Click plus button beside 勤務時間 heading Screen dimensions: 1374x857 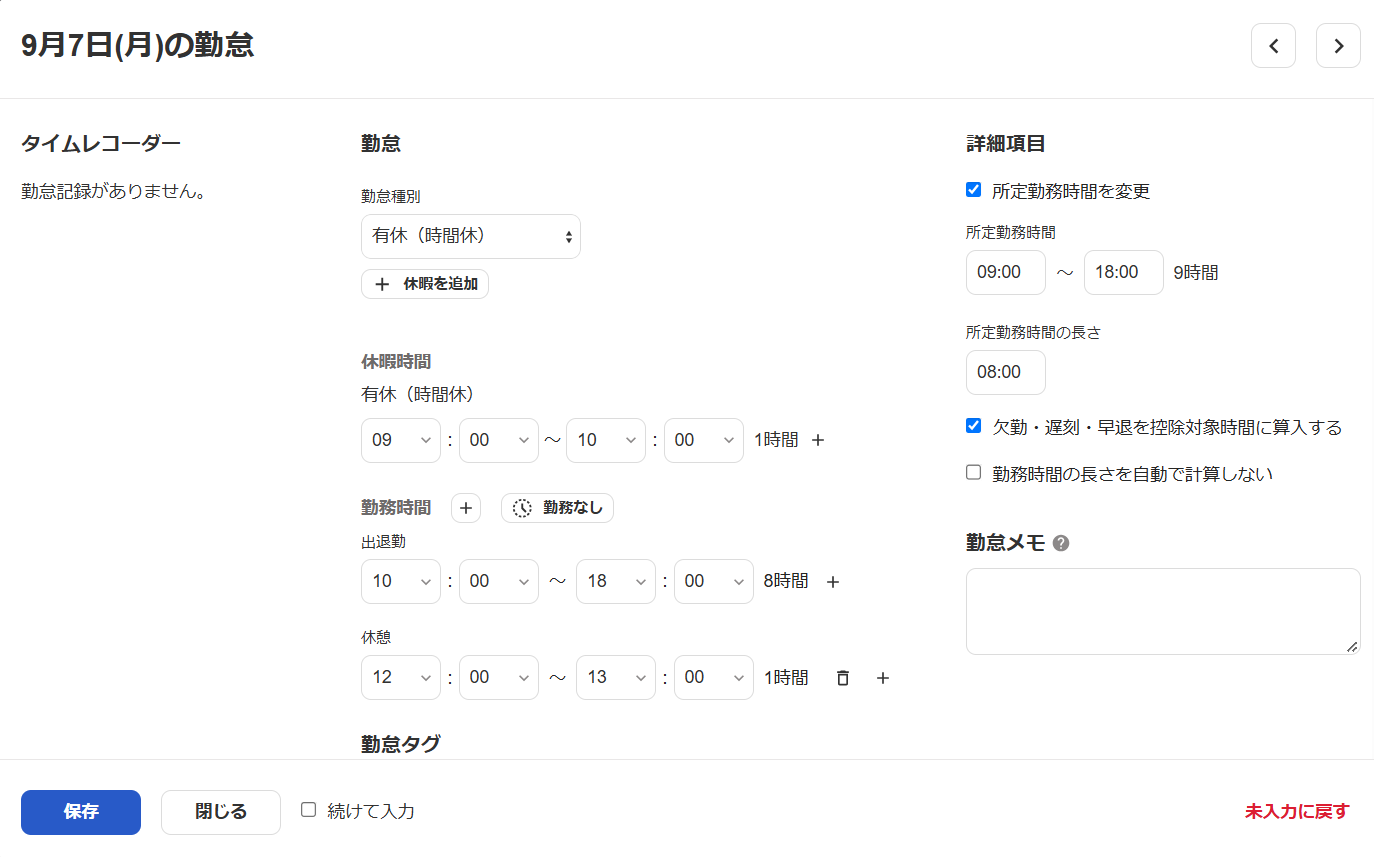[465, 508]
